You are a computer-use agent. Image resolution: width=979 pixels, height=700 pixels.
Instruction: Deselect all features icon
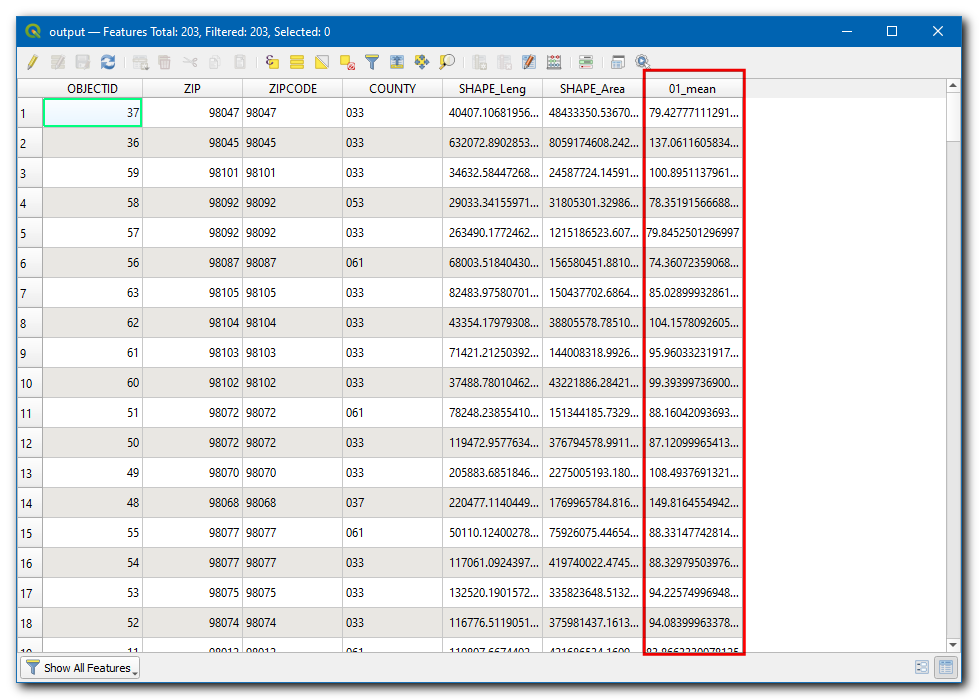(347, 62)
